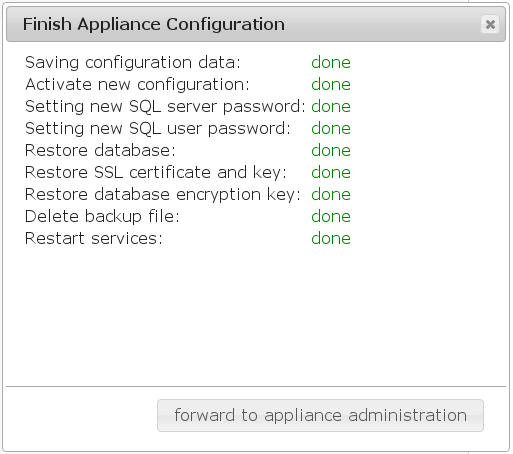The image size is (513, 454).
Task: Click done status beside Restore database
Action: [x=331, y=150]
